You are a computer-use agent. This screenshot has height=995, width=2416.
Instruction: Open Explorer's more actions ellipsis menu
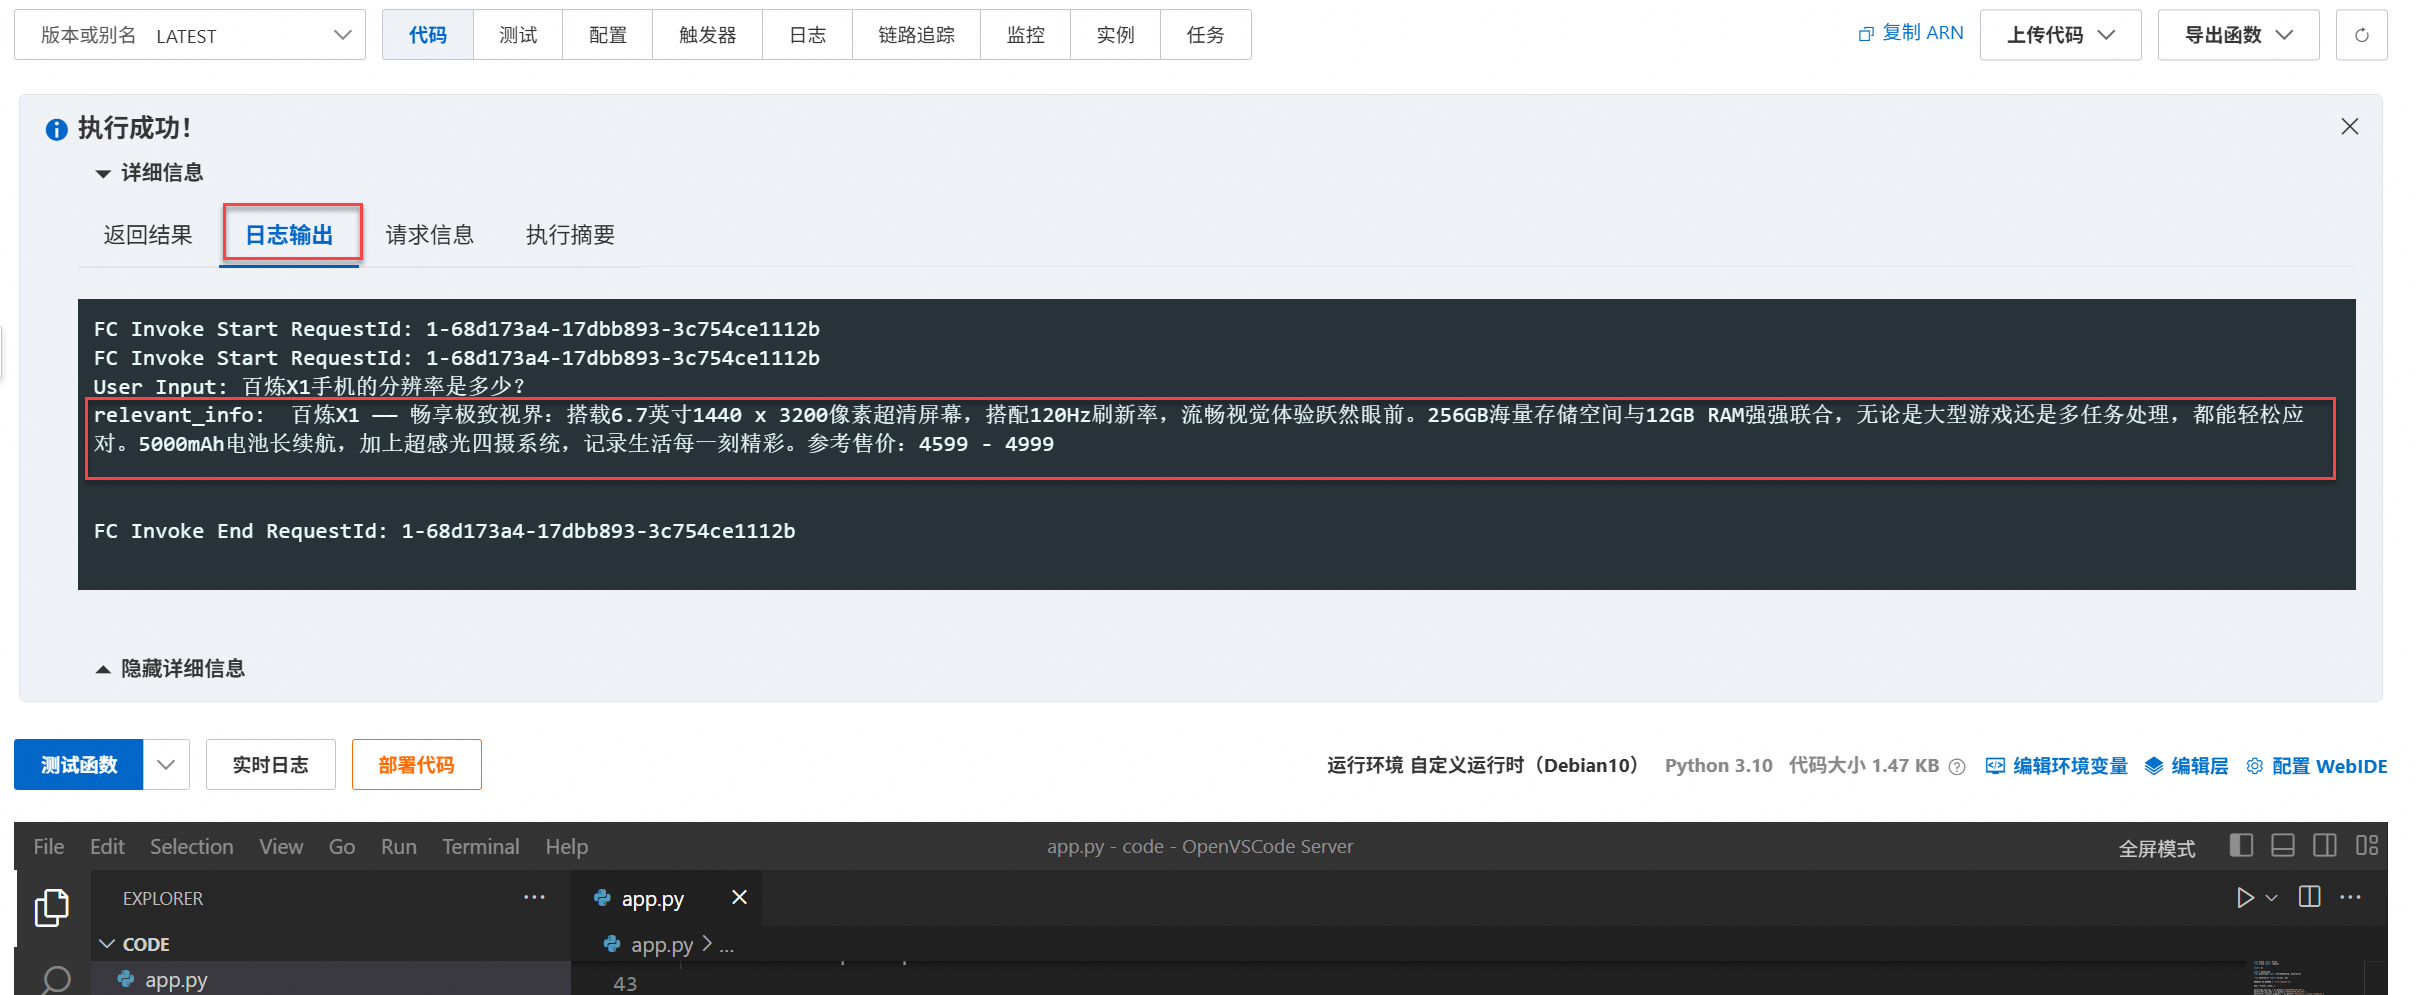pos(534,898)
